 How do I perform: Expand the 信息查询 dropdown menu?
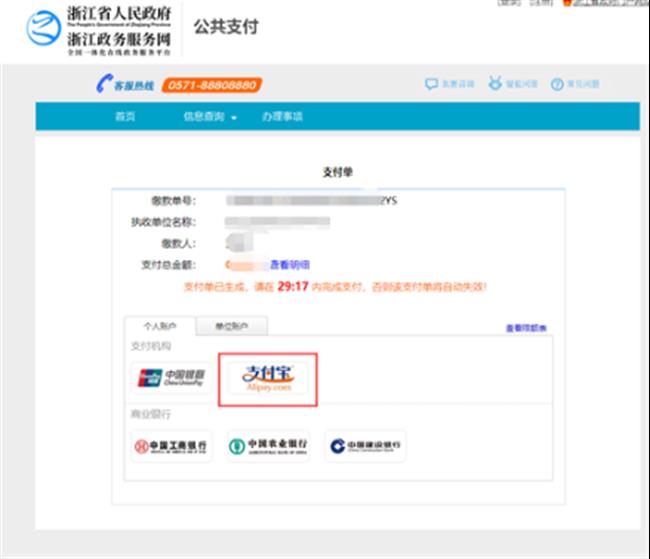click(x=210, y=117)
